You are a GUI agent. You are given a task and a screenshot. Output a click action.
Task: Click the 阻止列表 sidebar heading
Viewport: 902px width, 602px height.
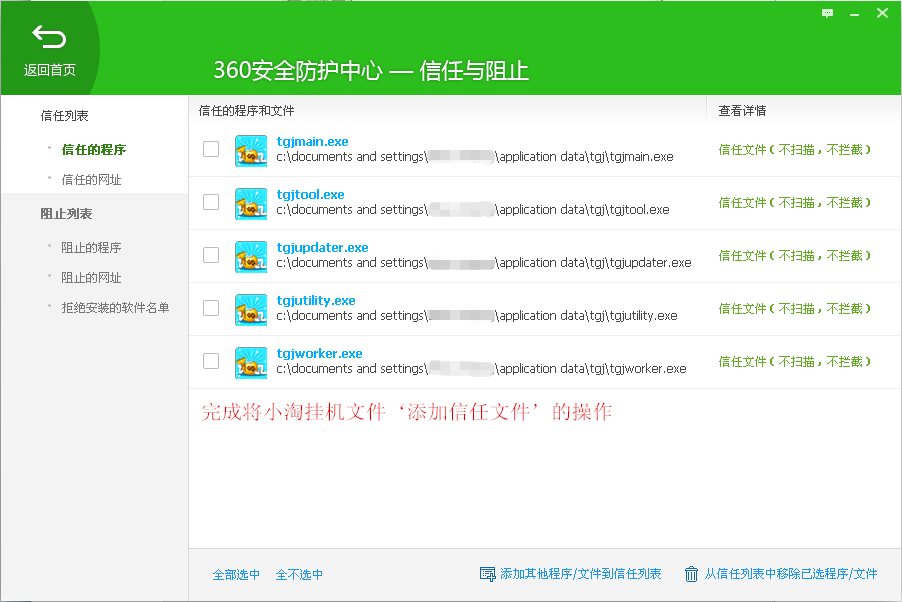click(x=66, y=214)
